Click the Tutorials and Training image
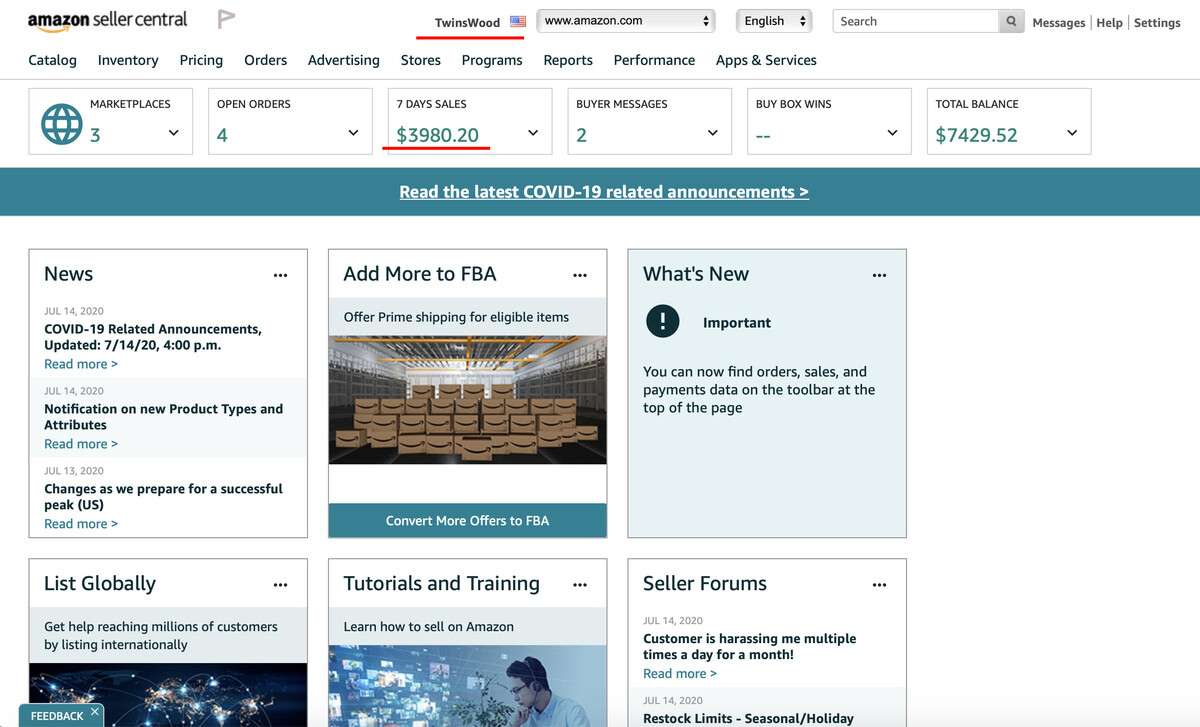 [x=467, y=686]
